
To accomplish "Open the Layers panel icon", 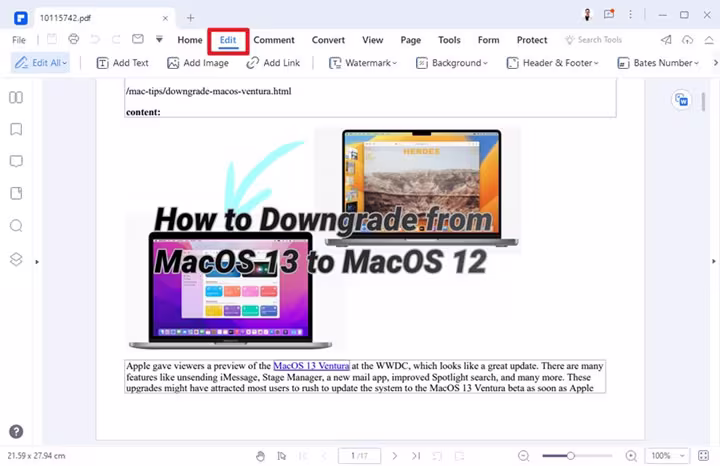I will (x=16, y=259).
